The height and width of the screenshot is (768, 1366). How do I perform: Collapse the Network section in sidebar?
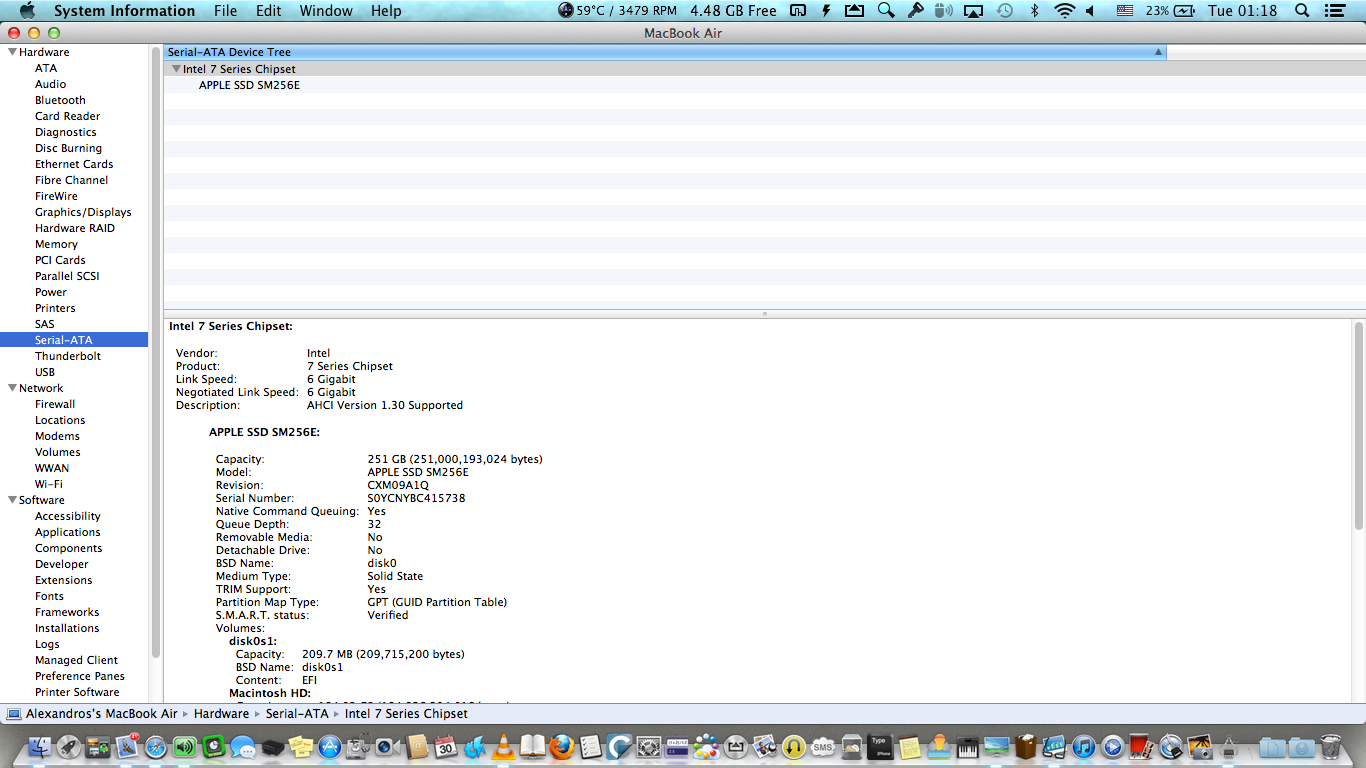coord(12,388)
